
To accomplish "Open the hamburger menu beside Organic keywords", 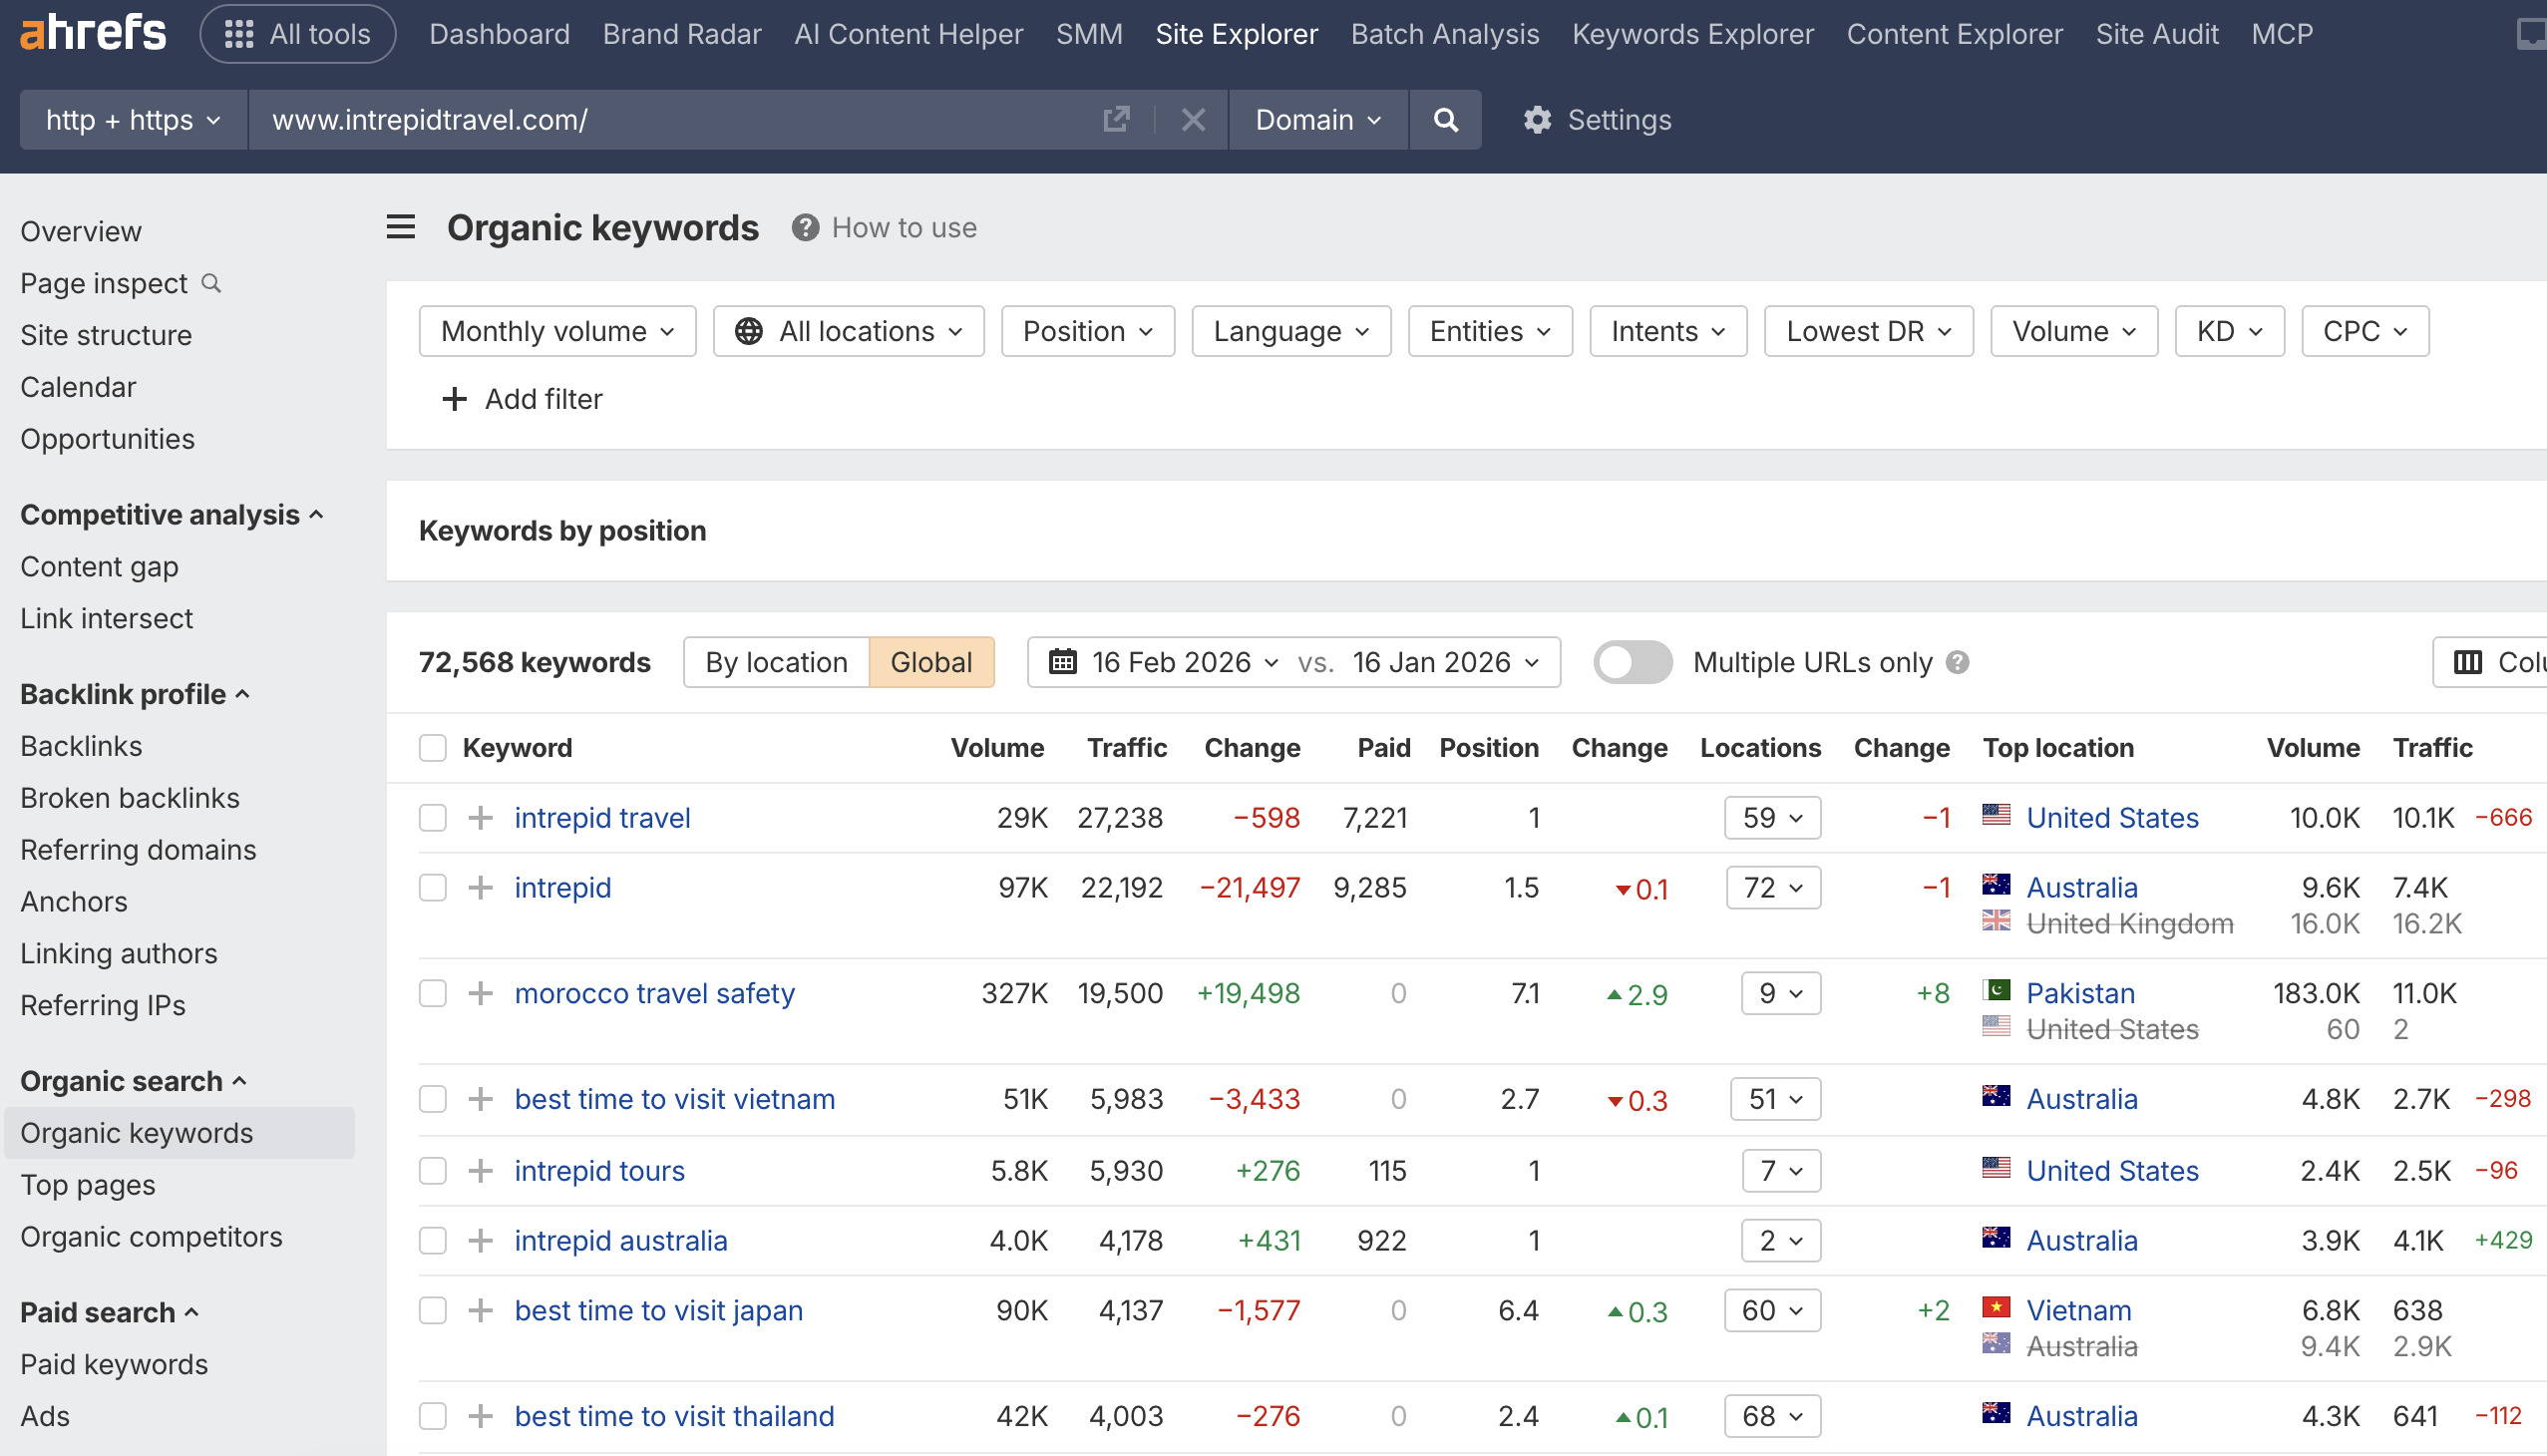I will (399, 227).
